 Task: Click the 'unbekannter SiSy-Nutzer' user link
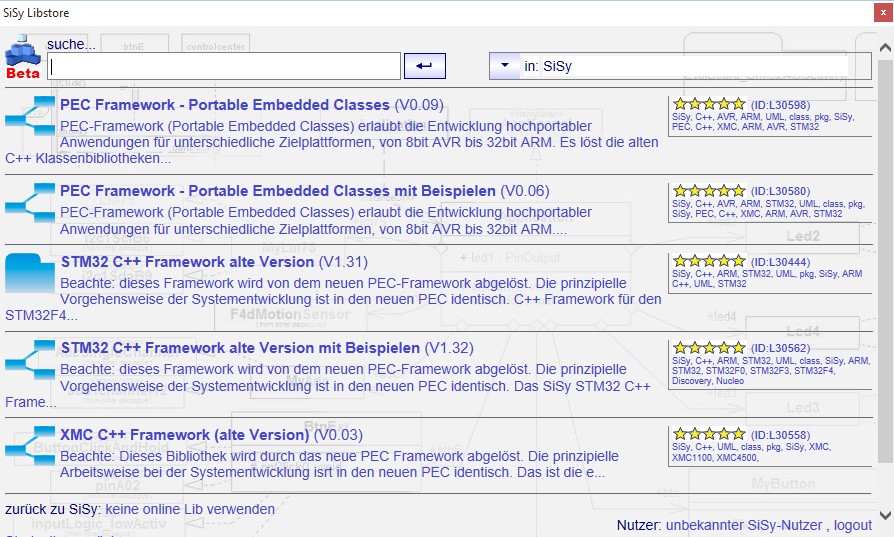744,525
